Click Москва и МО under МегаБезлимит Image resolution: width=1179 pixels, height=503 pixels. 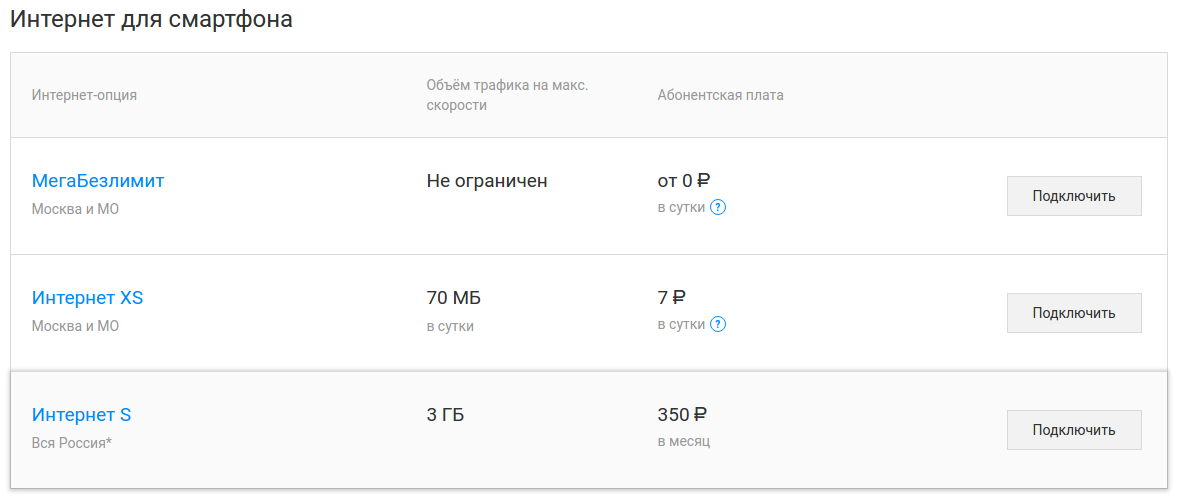(x=75, y=209)
